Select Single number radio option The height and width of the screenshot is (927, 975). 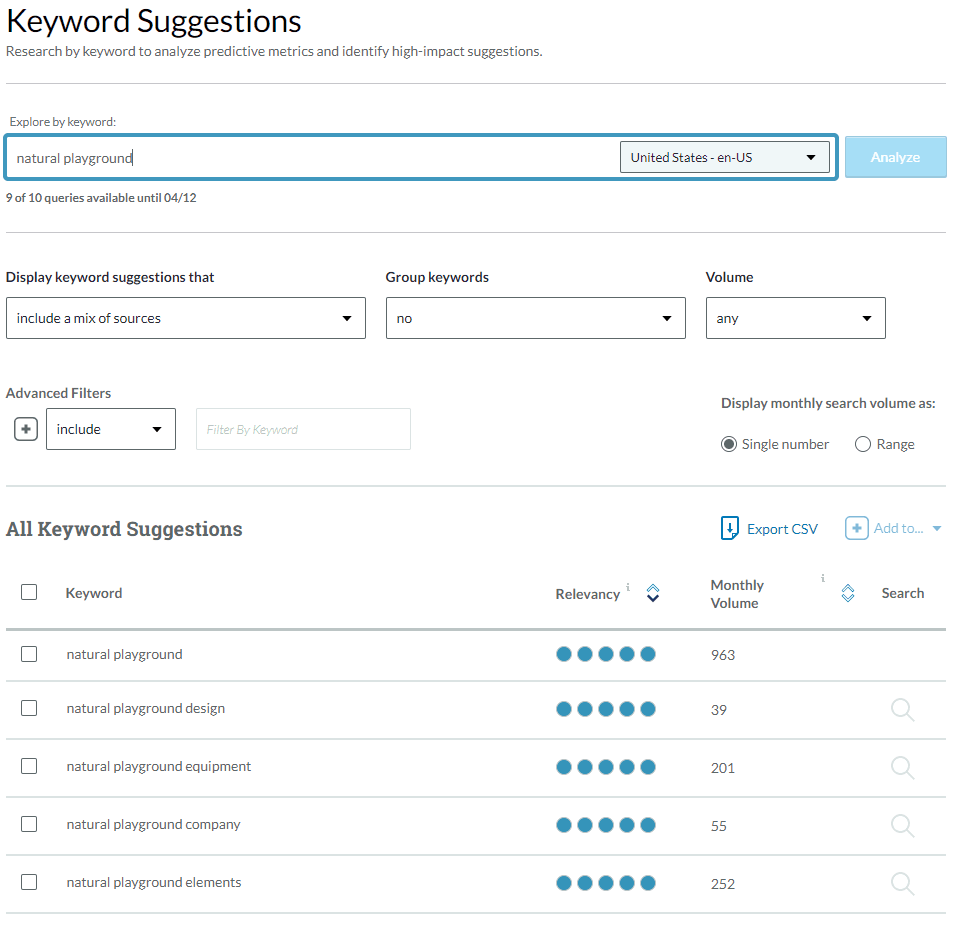point(729,444)
